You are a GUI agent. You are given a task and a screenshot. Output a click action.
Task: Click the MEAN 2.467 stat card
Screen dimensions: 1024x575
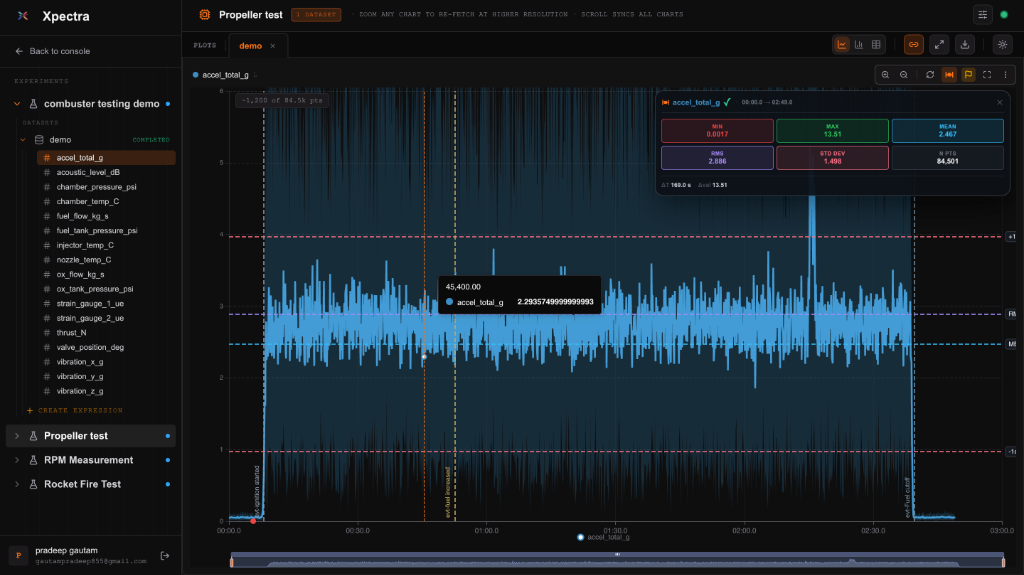tap(948, 131)
